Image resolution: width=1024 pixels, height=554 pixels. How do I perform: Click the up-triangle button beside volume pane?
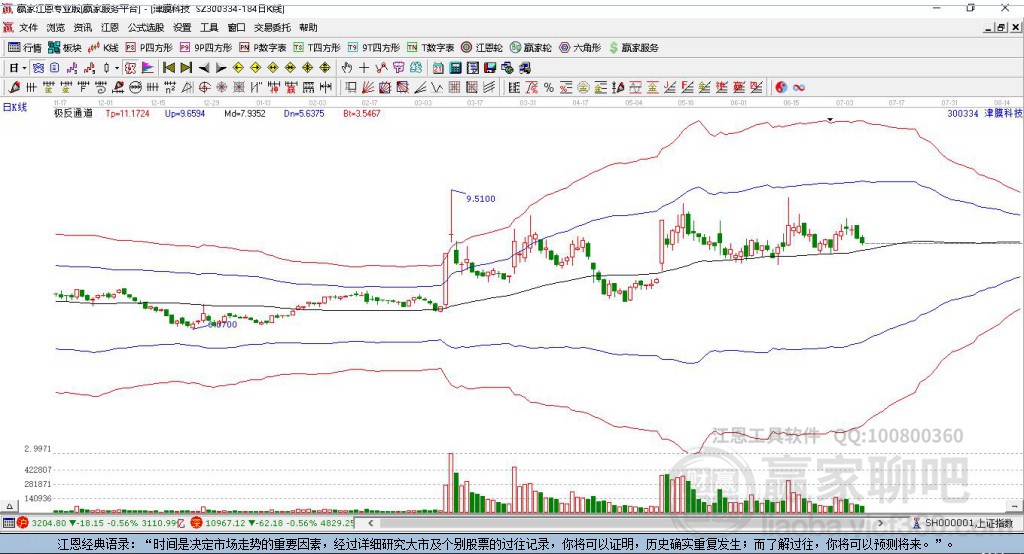tap(9, 506)
